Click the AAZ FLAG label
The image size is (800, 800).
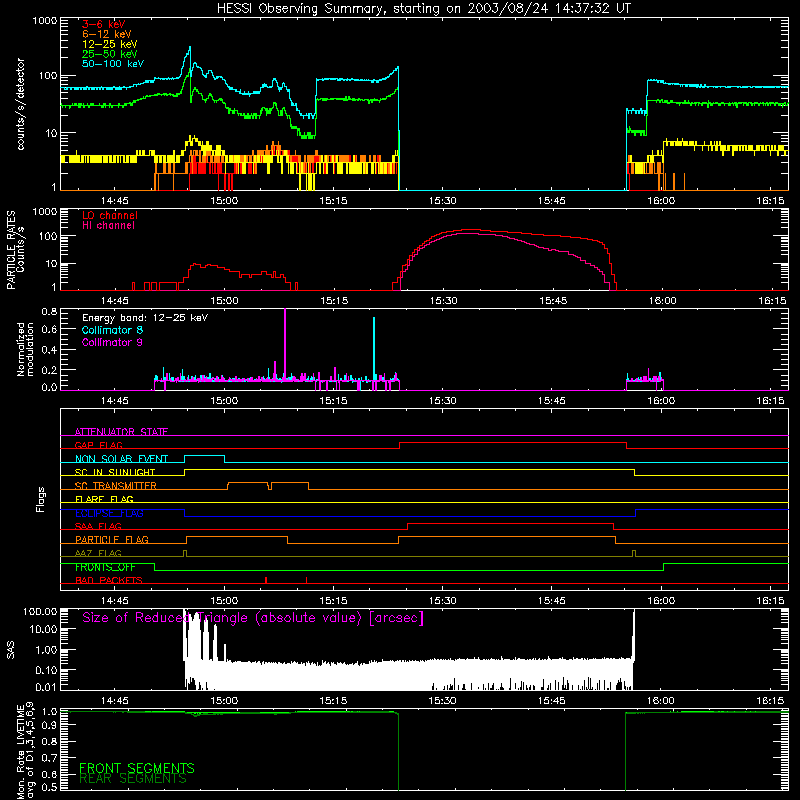(98, 553)
